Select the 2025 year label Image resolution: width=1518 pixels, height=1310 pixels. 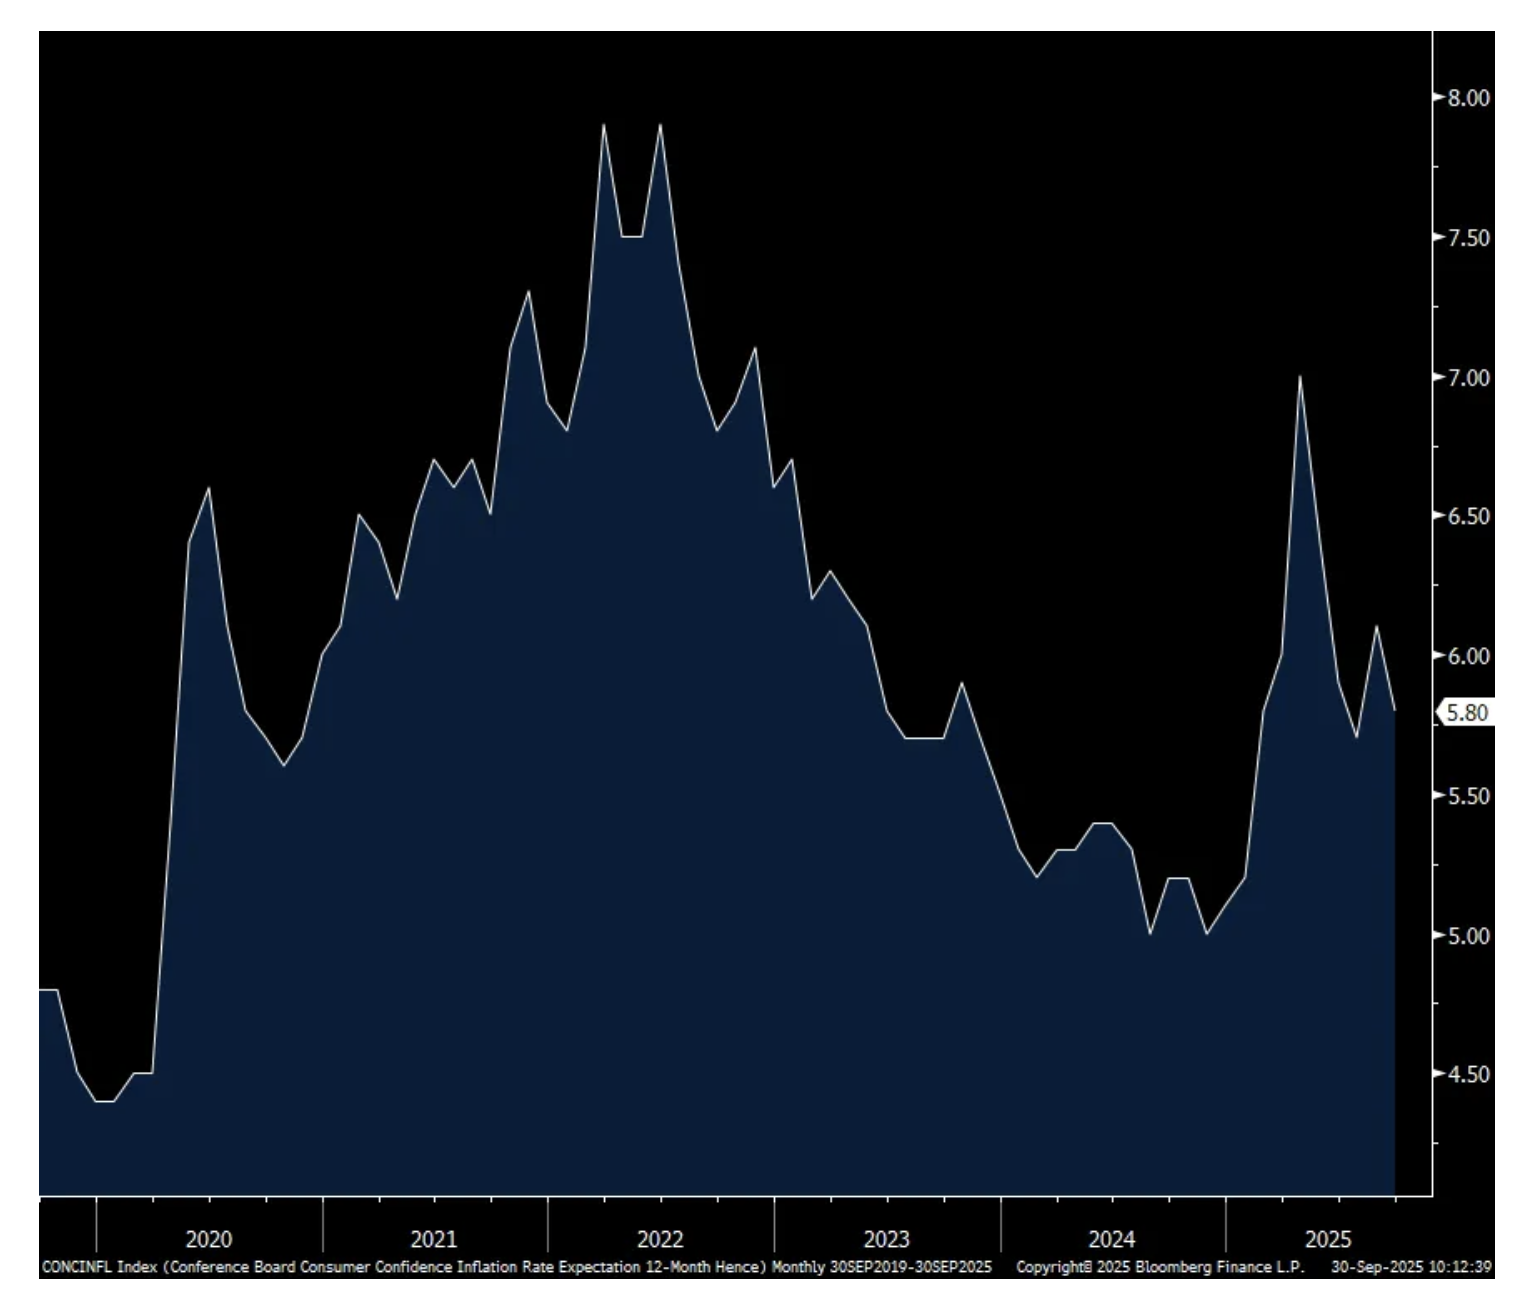(1328, 1240)
